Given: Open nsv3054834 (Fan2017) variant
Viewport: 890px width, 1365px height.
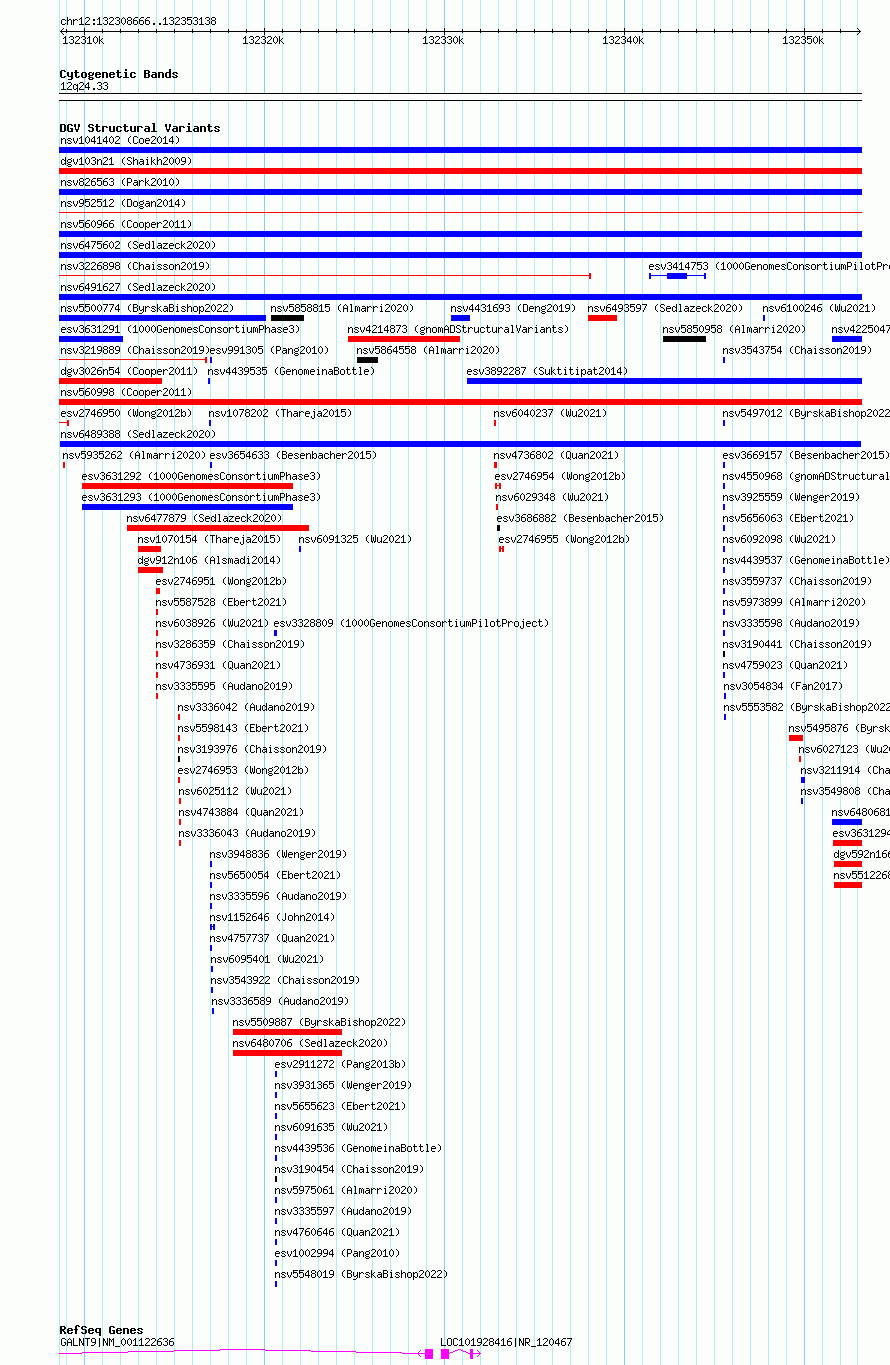Looking at the screenshot, I should [783, 686].
